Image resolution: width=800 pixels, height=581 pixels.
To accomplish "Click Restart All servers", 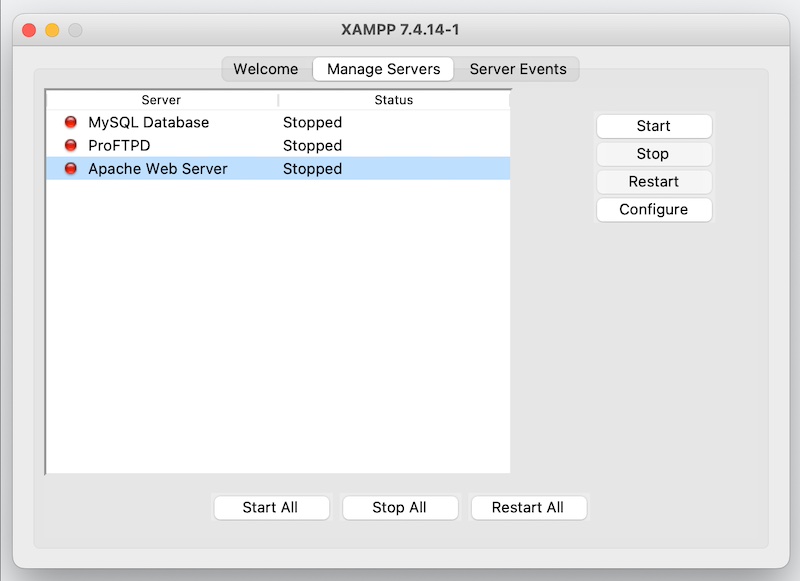I will [529, 508].
